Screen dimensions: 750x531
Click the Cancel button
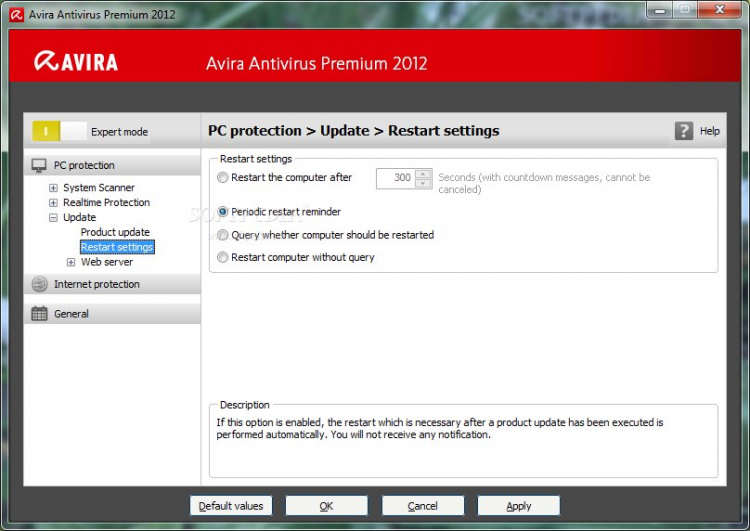pyautogui.click(x=423, y=506)
